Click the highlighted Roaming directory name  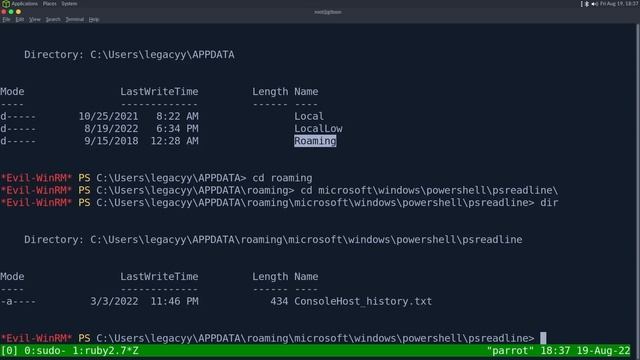(315, 141)
